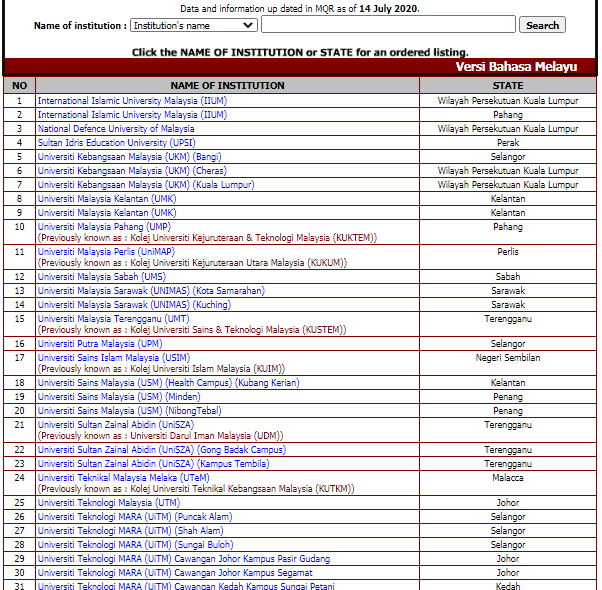Image resolution: width=602 pixels, height=590 pixels.
Task: Open USM (Minden) link
Action: 119,397
